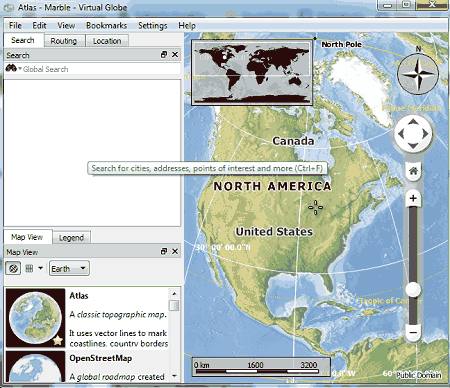
Task: Click the North Pole label
Action: (x=341, y=44)
